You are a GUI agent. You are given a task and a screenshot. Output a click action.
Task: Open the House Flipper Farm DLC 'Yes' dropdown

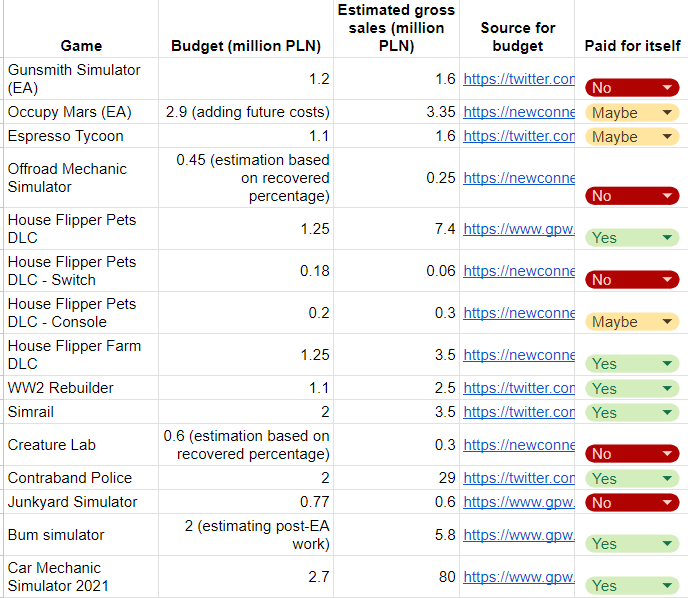tap(632, 363)
